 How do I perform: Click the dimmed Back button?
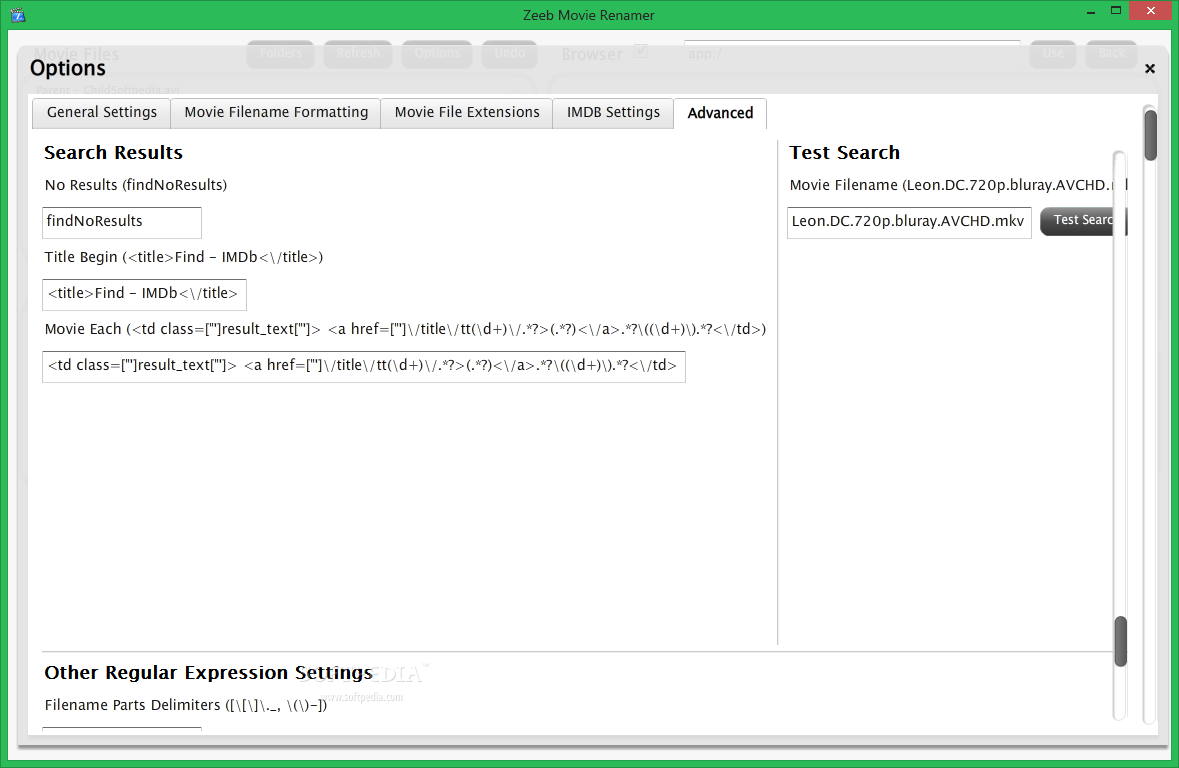[1111, 53]
